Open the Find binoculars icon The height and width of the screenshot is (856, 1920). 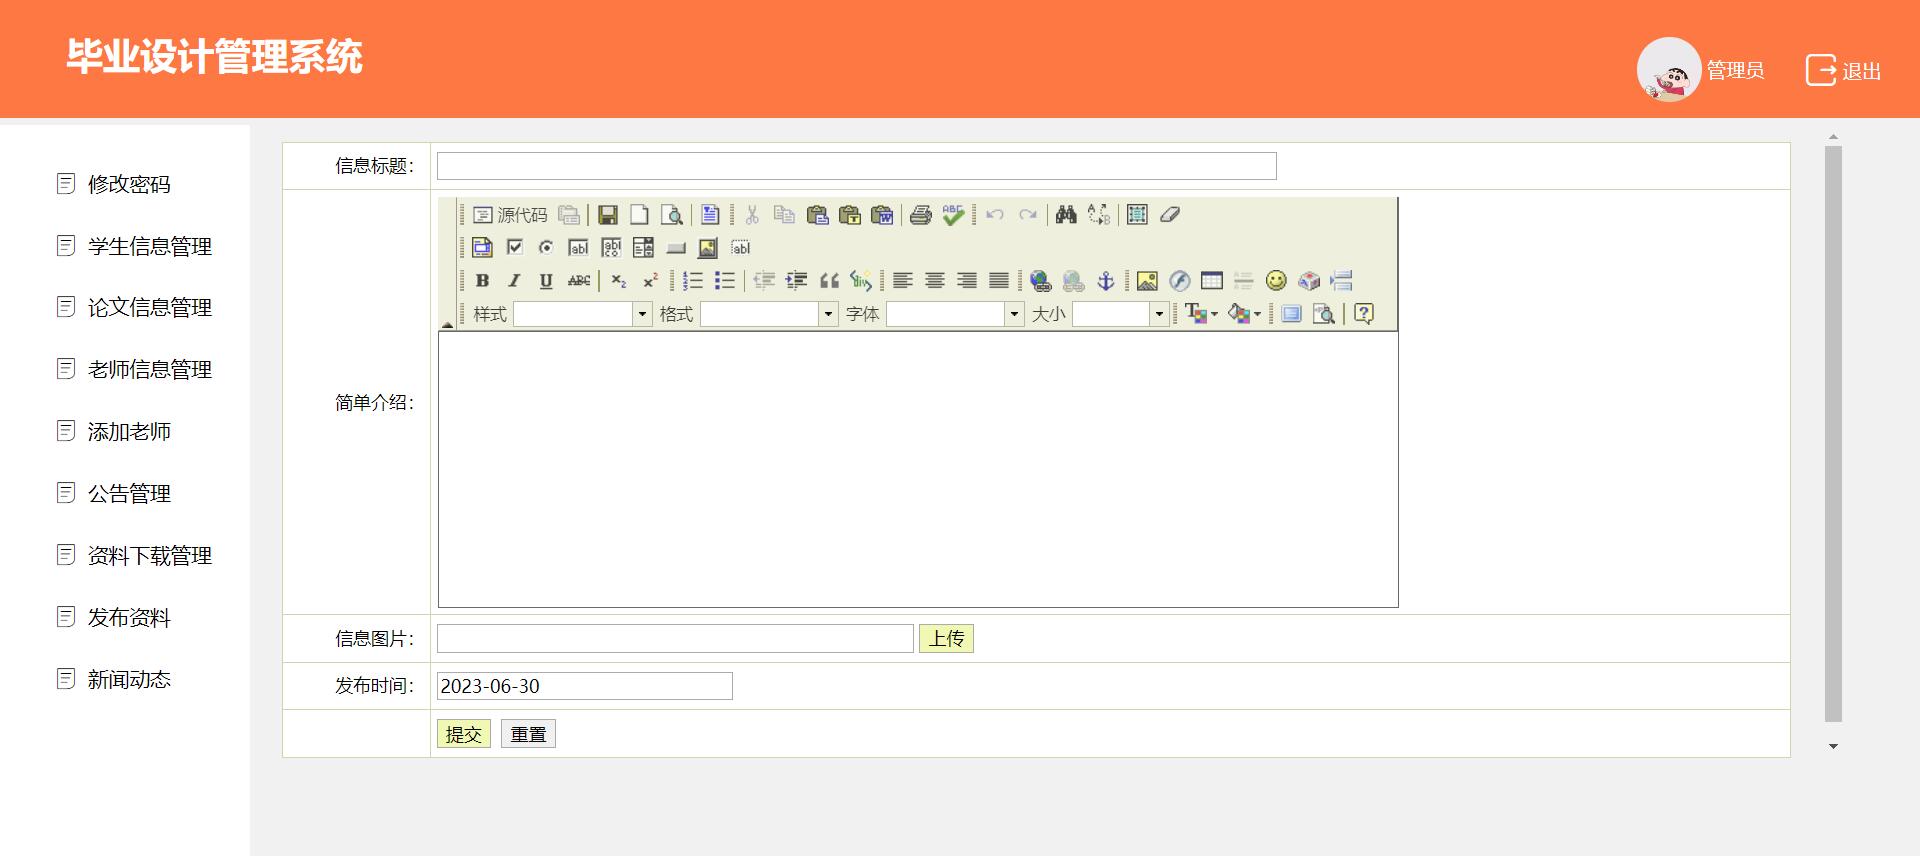[x=1066, y=215]
